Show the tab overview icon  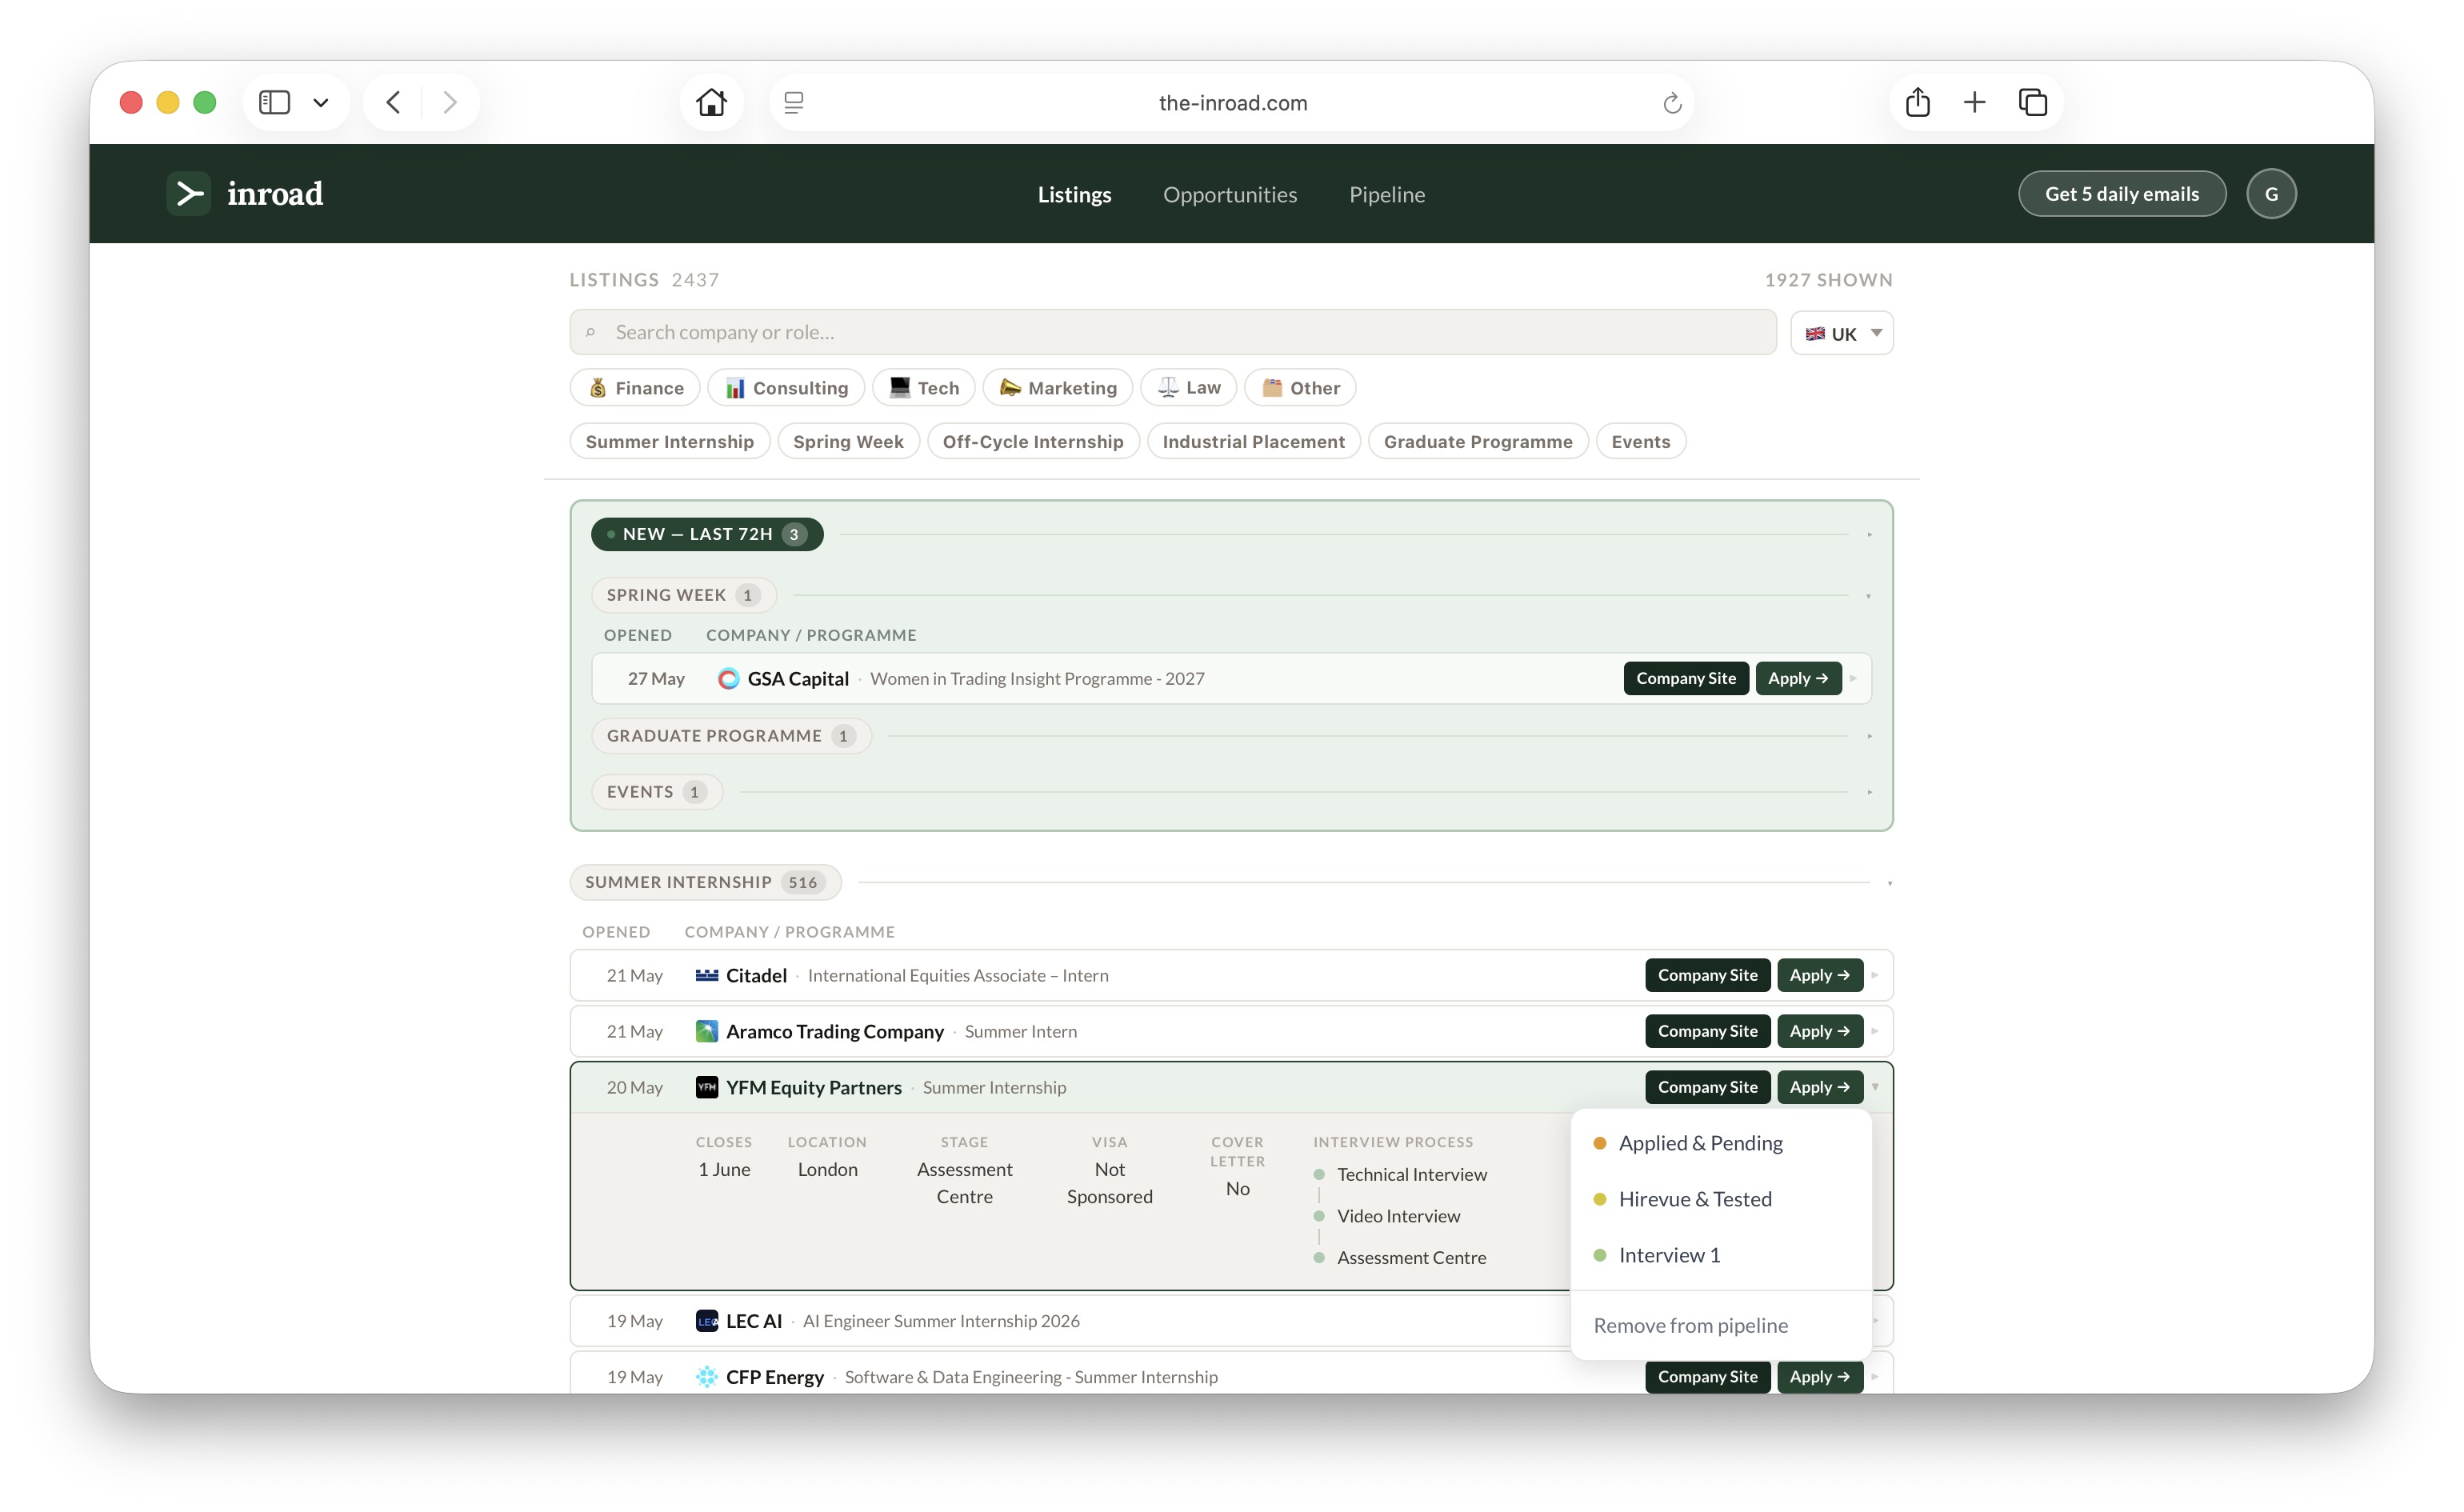[2032, 102]
